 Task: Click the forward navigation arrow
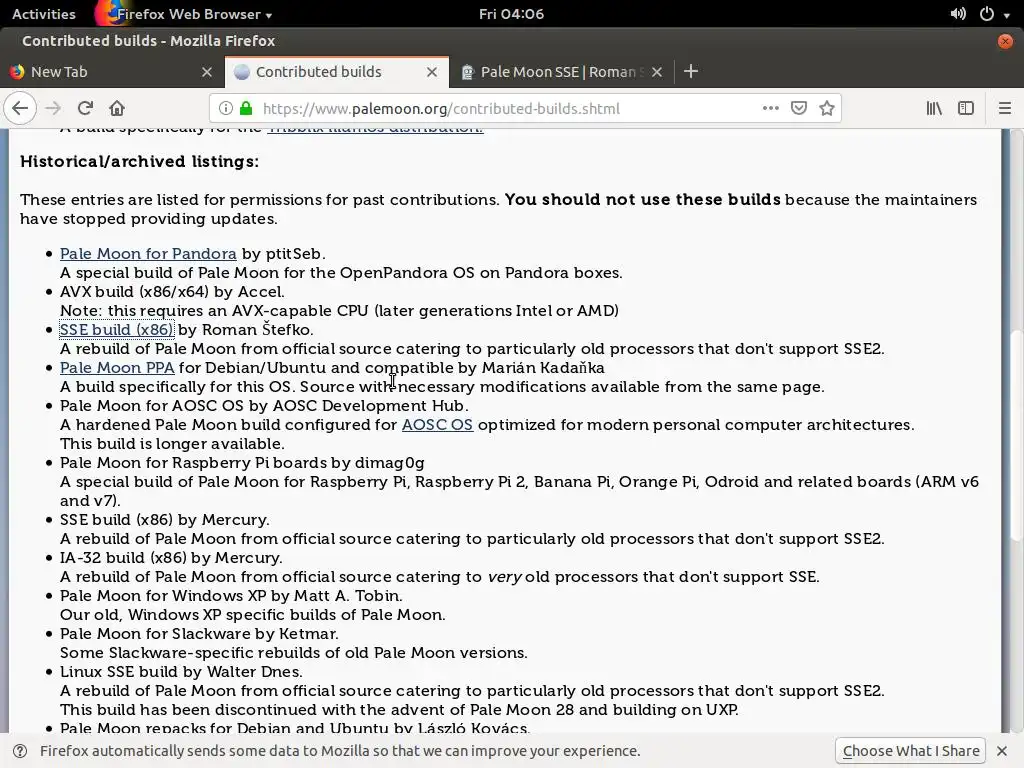53,108
